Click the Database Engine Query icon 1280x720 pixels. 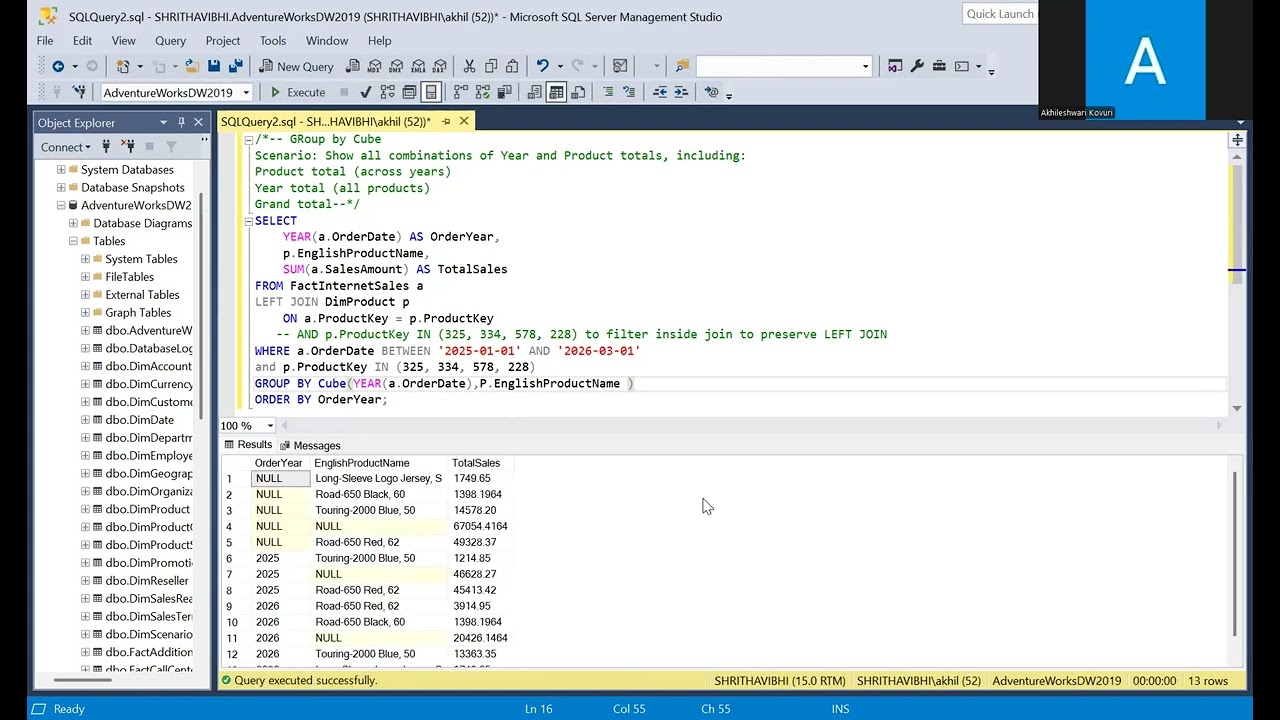coord(352,66)
